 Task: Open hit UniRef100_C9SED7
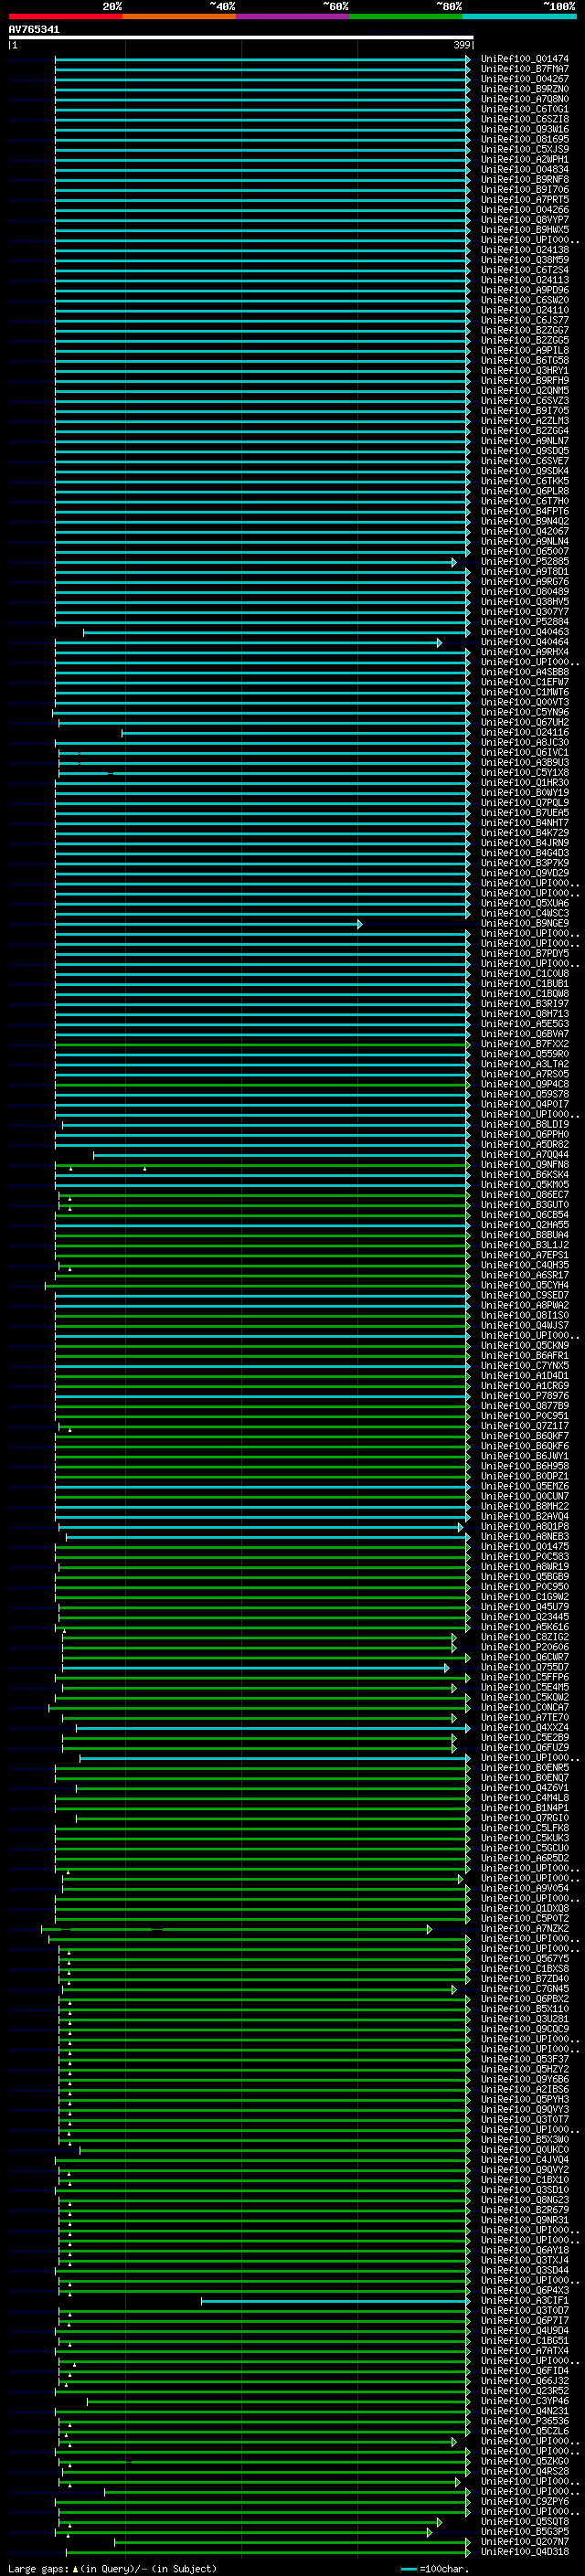[525, 1296]
